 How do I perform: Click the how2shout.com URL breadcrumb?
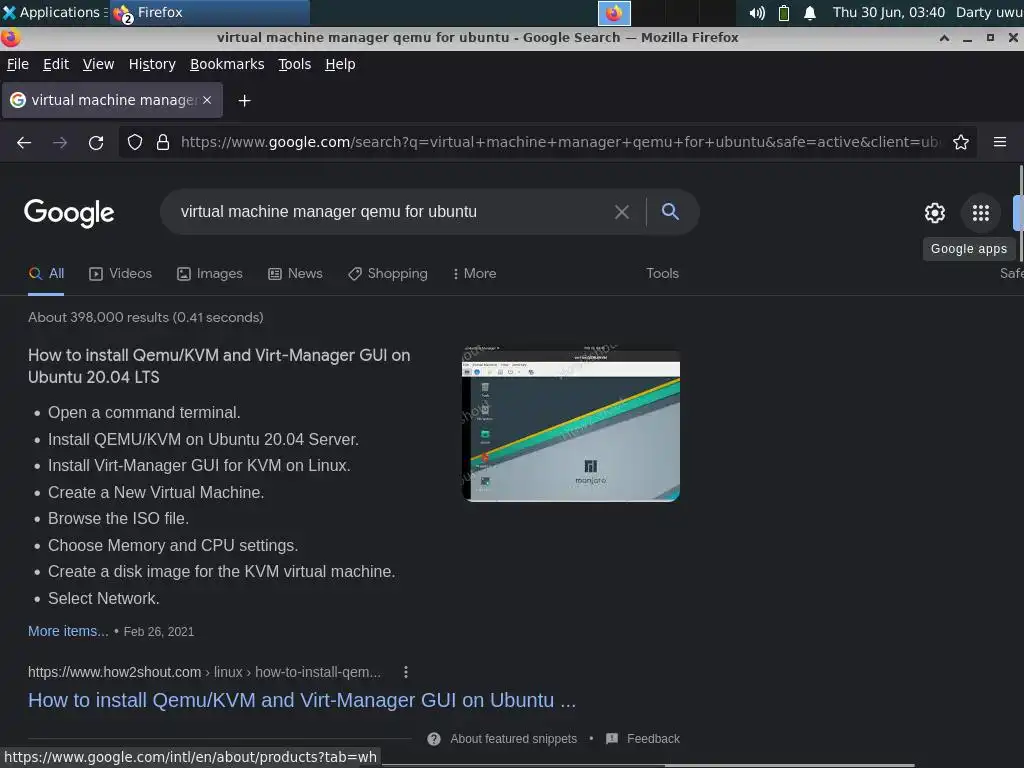[x=204, y=672]
